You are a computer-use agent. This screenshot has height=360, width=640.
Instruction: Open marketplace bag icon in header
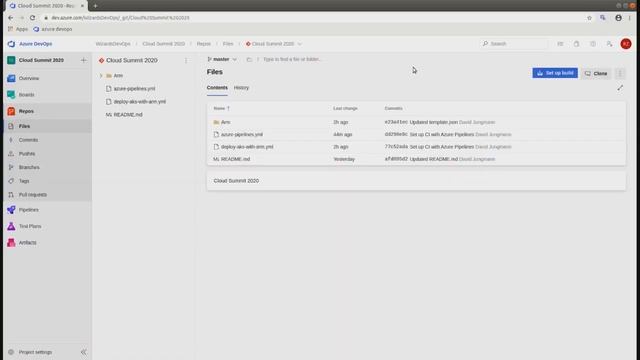(576, 44)
